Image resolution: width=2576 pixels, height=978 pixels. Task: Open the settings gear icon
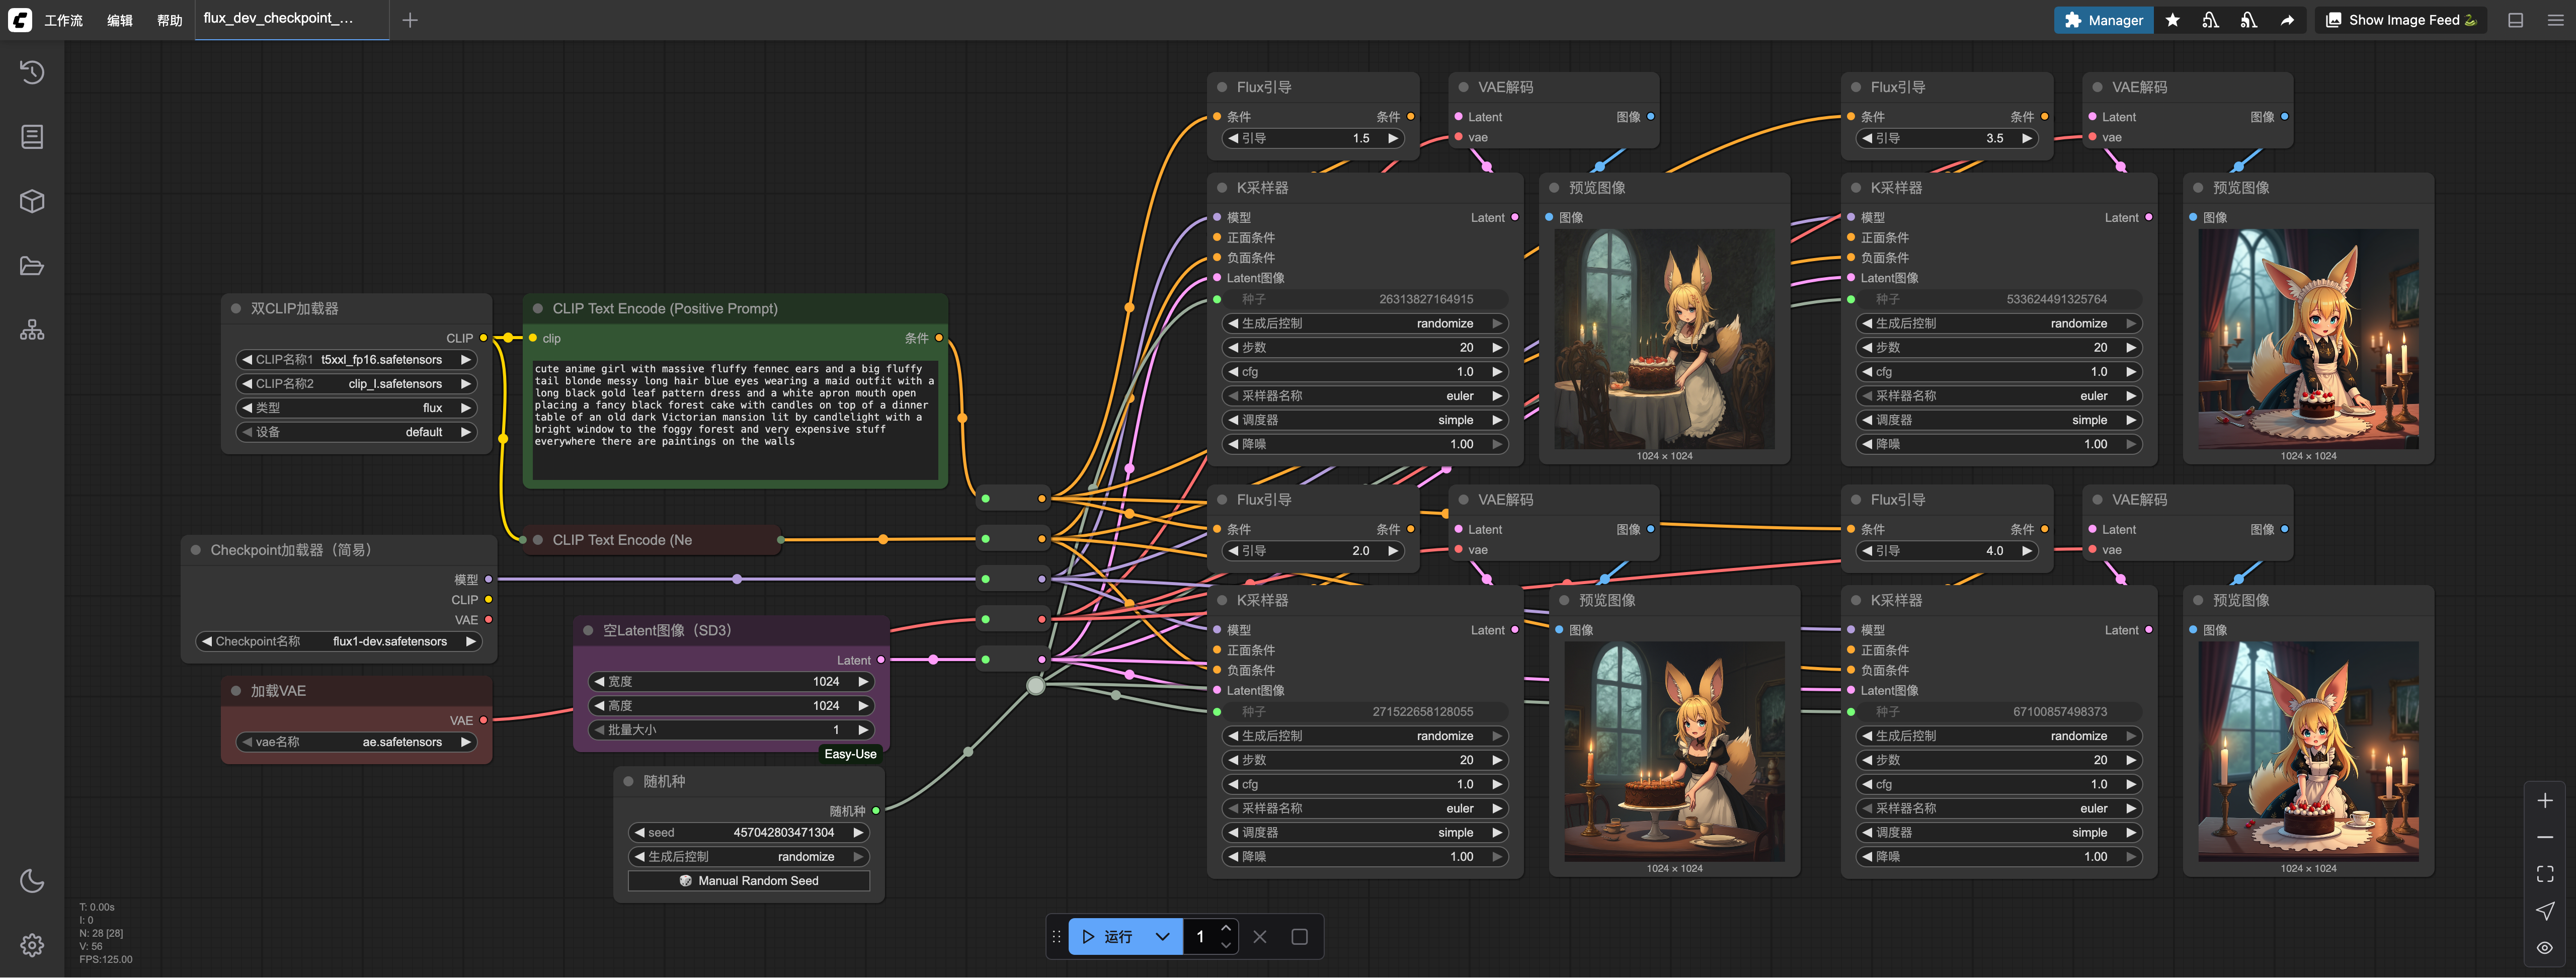(32, 945)
